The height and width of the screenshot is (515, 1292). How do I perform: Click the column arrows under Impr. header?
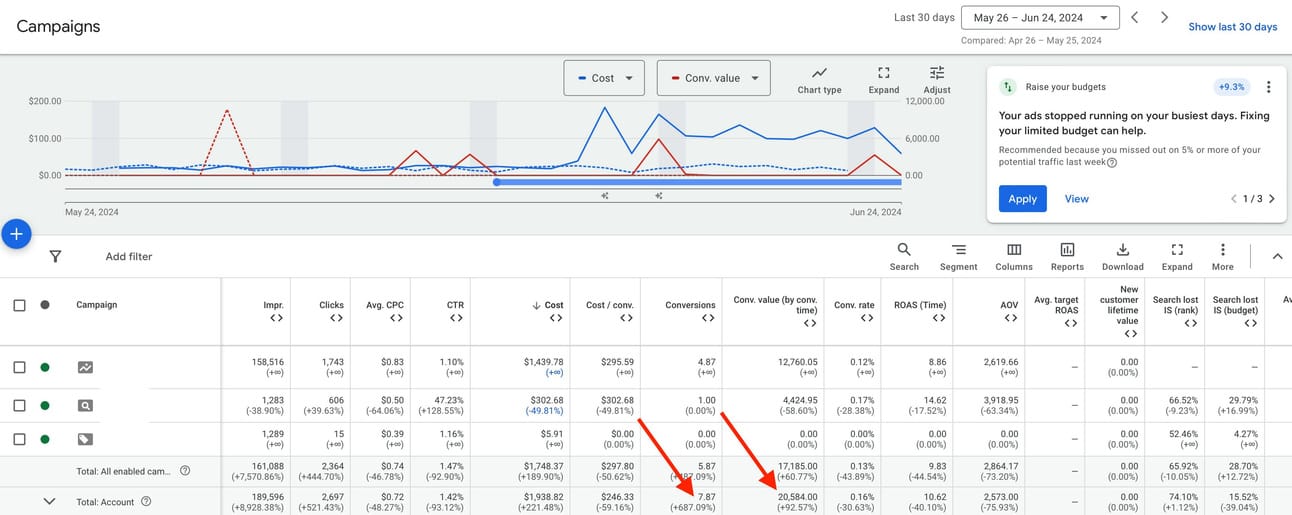click(x=276, y=318)
